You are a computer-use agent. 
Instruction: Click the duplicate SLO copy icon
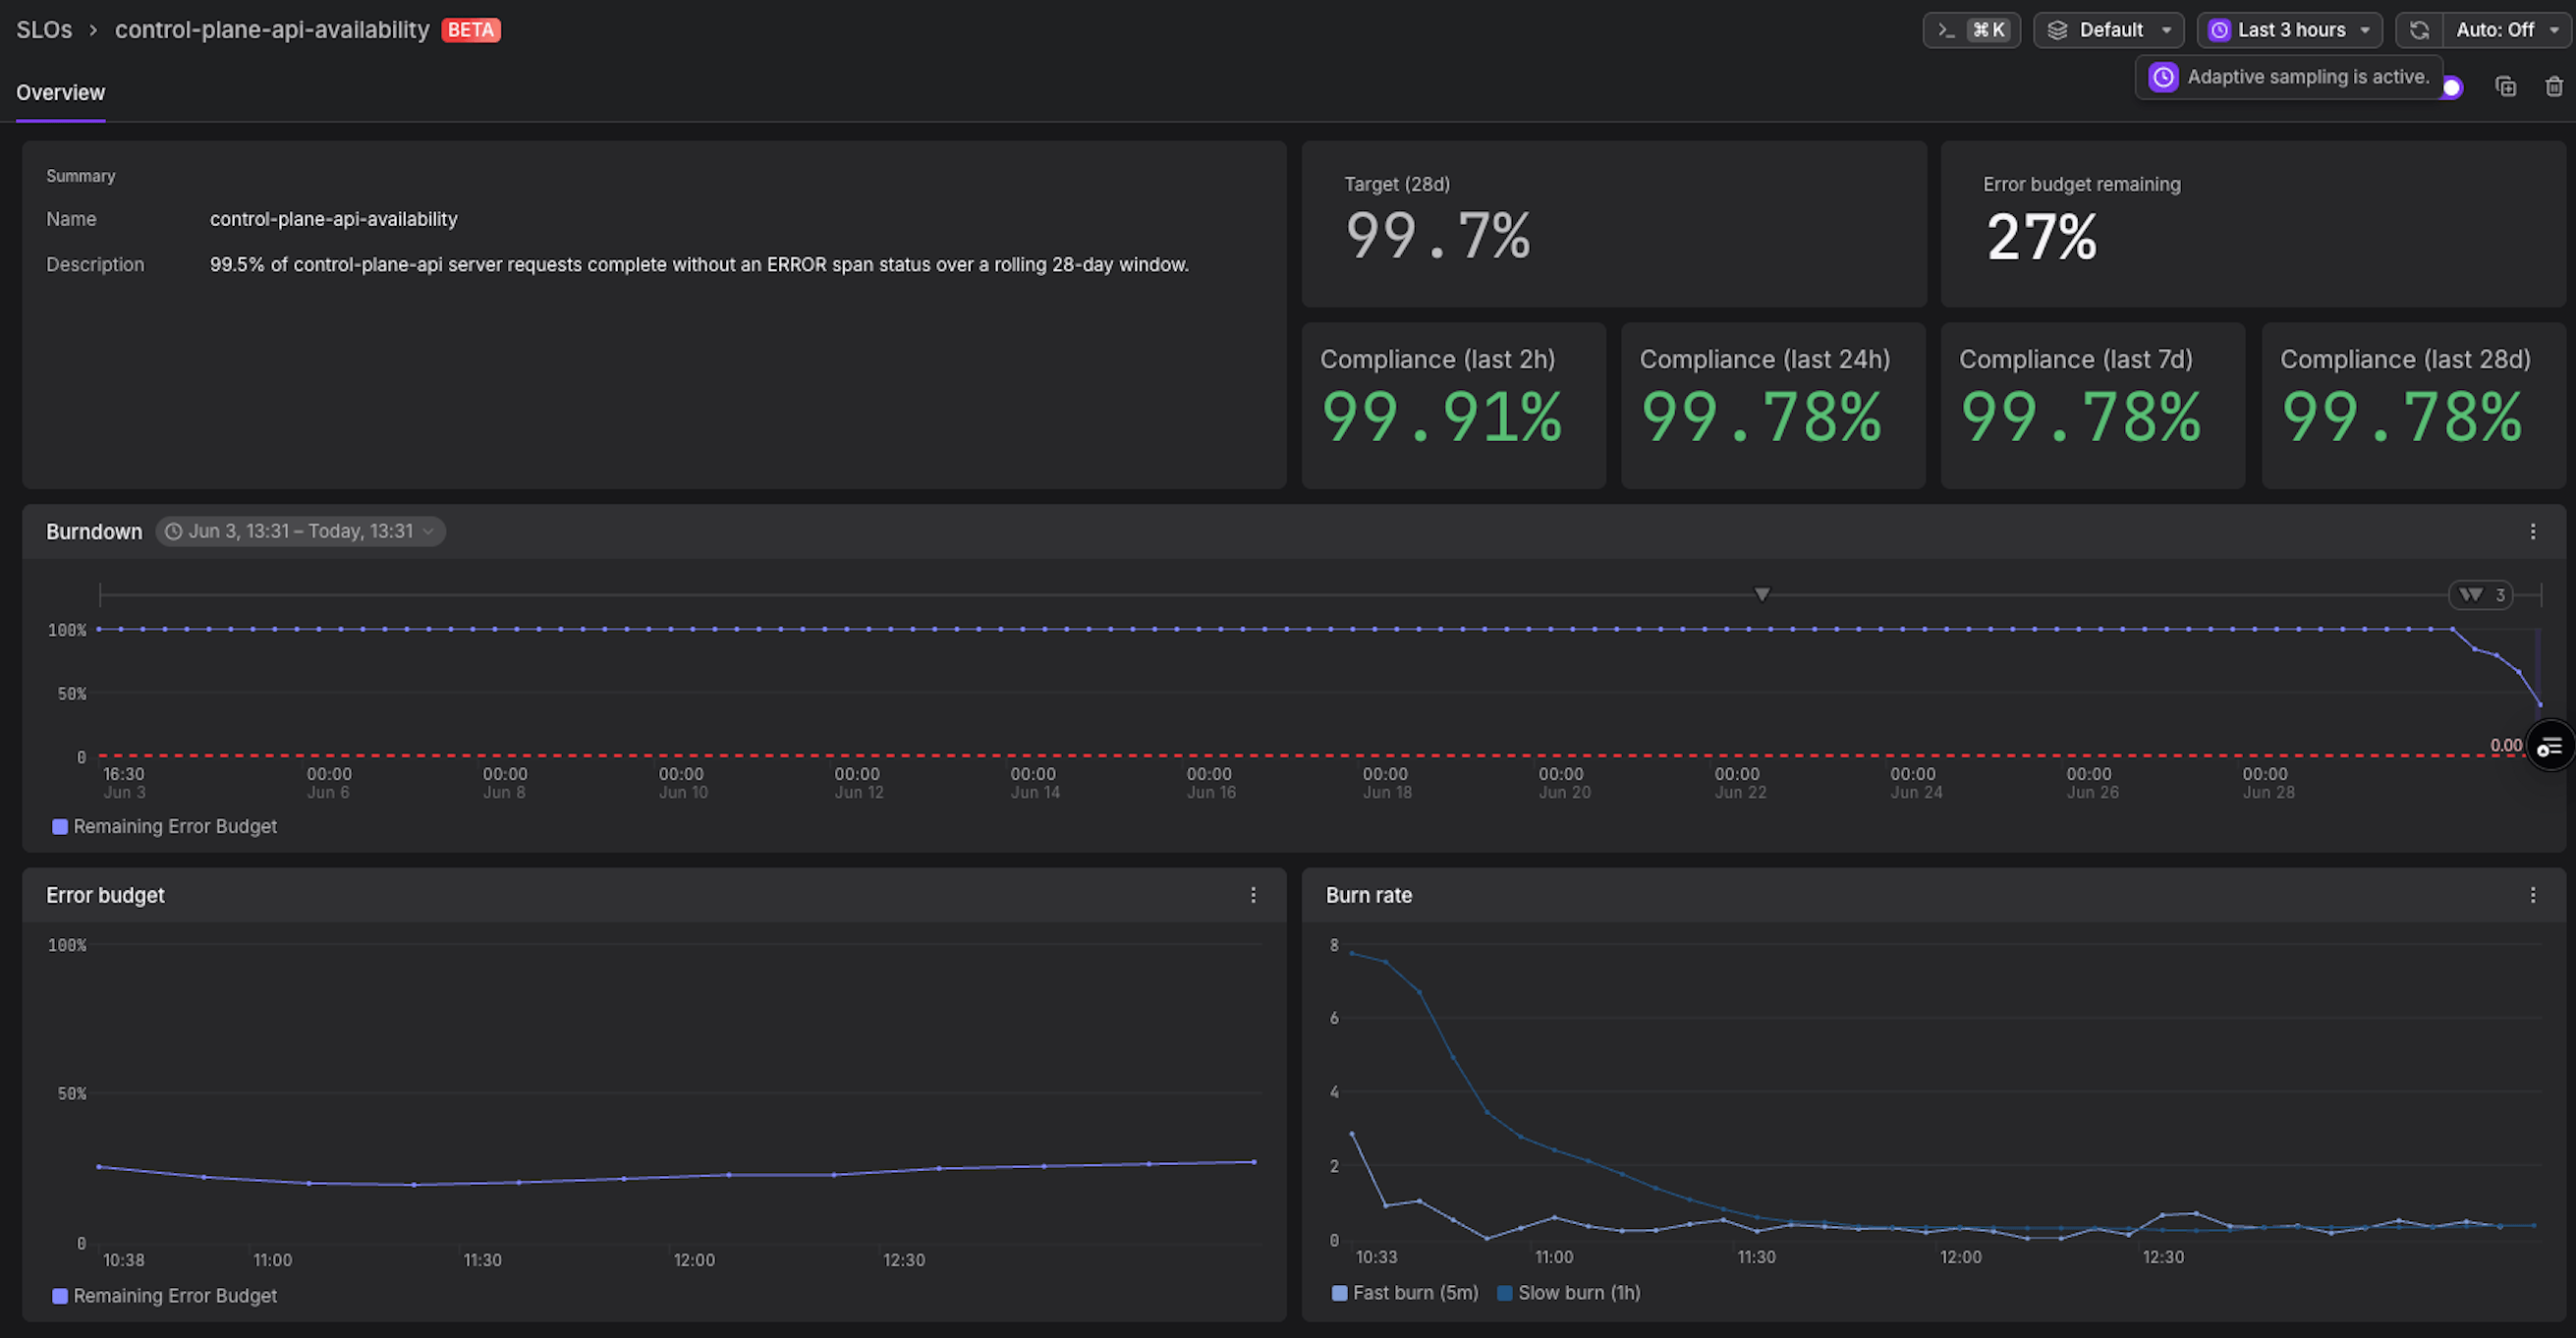[2505, 87]
